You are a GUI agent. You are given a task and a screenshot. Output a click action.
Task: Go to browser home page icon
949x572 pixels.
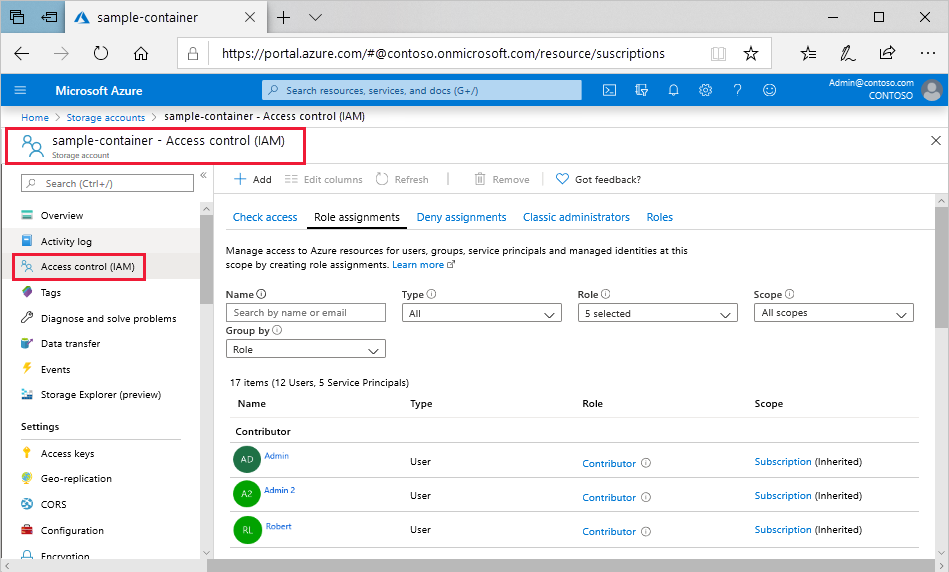pyautogui.click(x=141, y=53)
